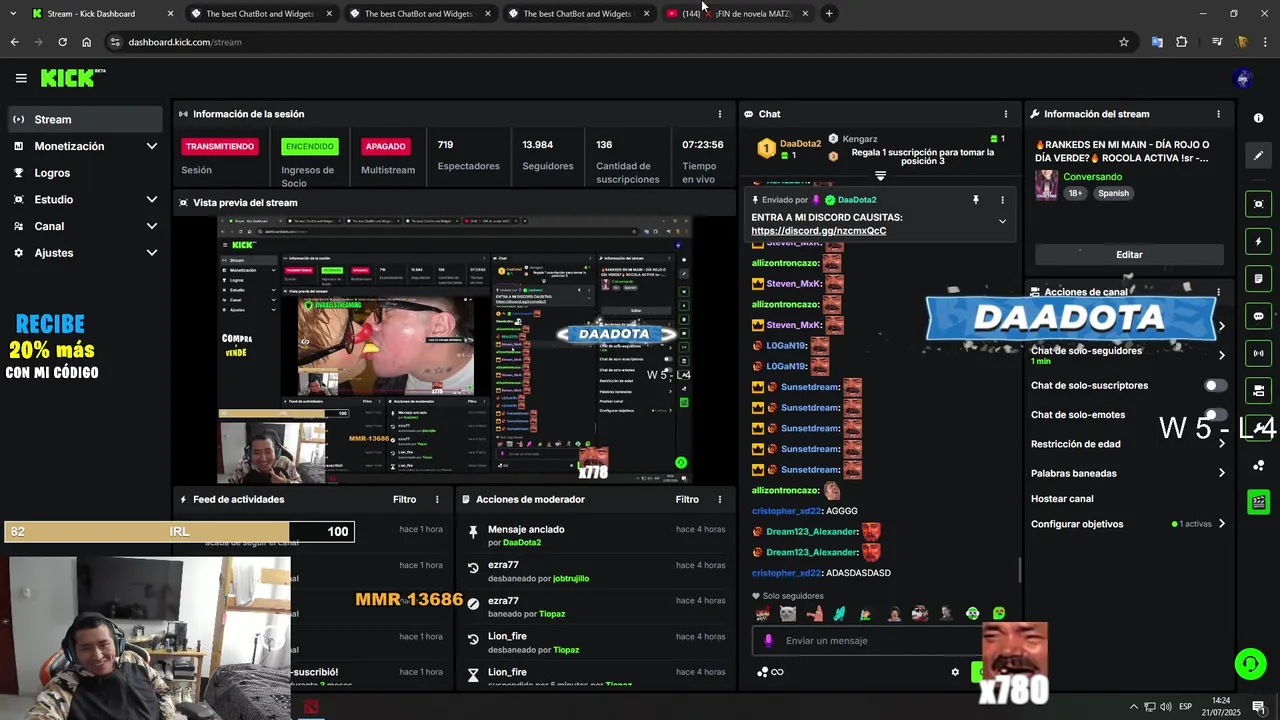Viewport: 1280px width, 720px height.
Task: Open the browser extensions puzzle icon
Action: click(x=1182, y=42)
